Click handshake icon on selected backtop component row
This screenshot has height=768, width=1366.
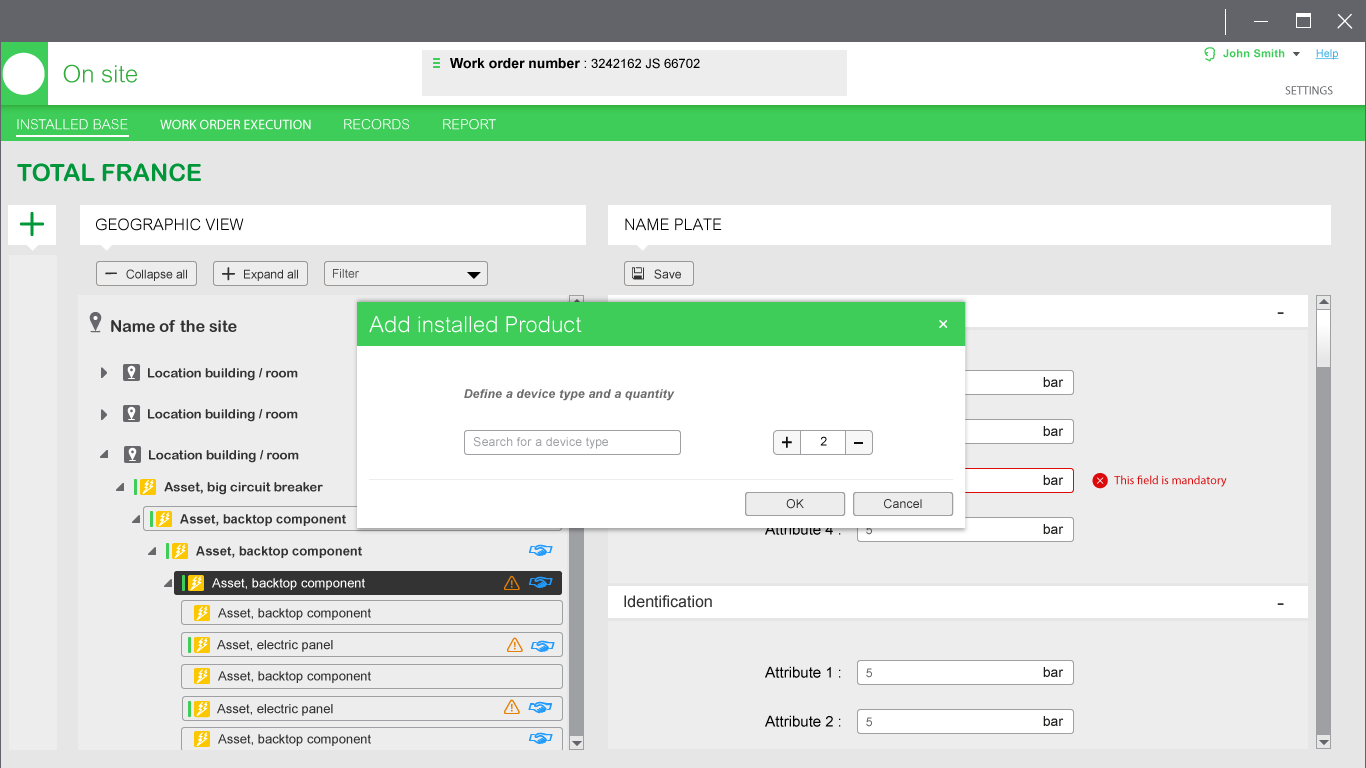[x=541, y=583]
